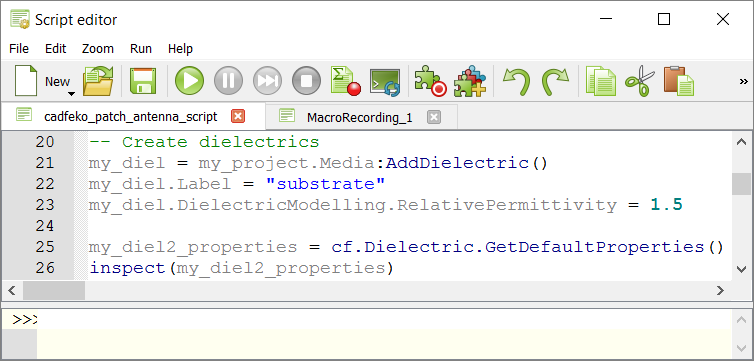The image size is (754, 361).
Task: Click the console refresh icon
Action: click(x=385, y=82)
